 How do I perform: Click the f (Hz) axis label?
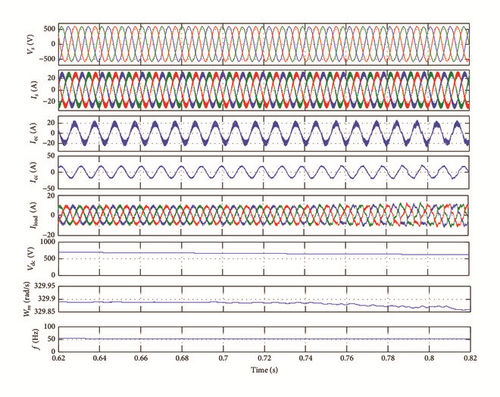tap(36, 340)
